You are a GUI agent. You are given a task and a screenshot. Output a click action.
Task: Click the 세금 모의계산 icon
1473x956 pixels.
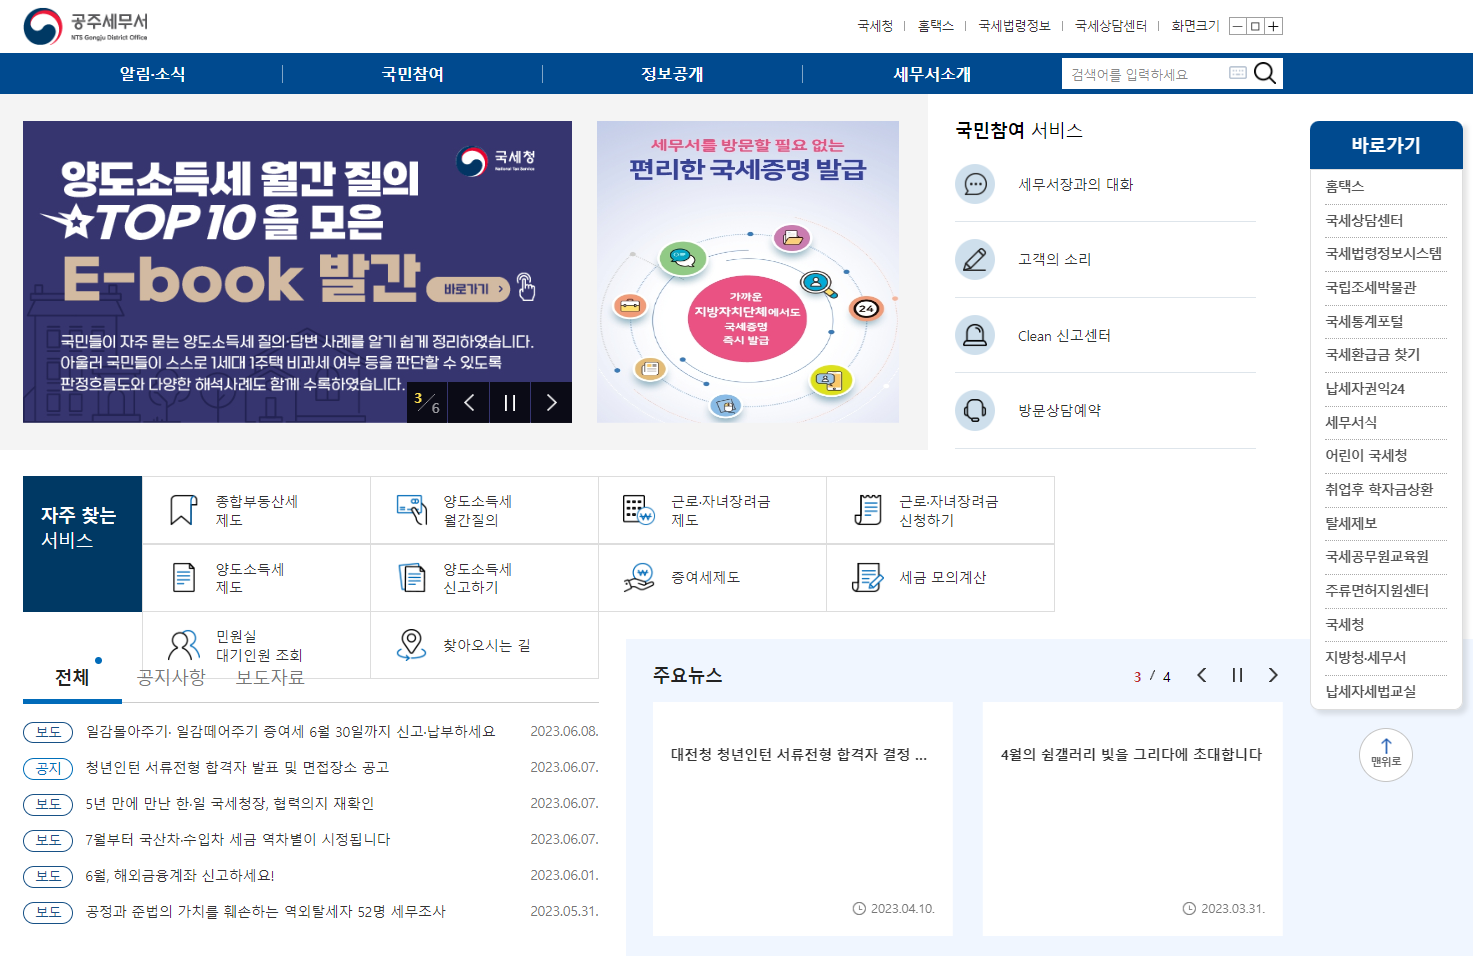868,578
